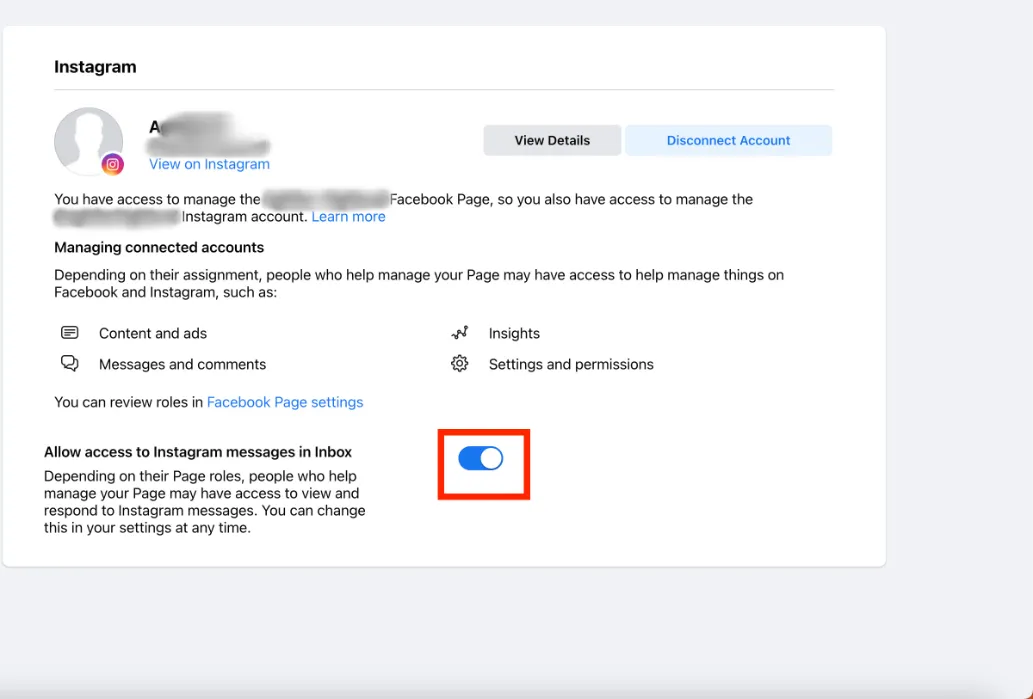The height and width of the screenshot is (699, 1033).
Task: Open the Facebook Page settings link
Action: click(285, 402)
